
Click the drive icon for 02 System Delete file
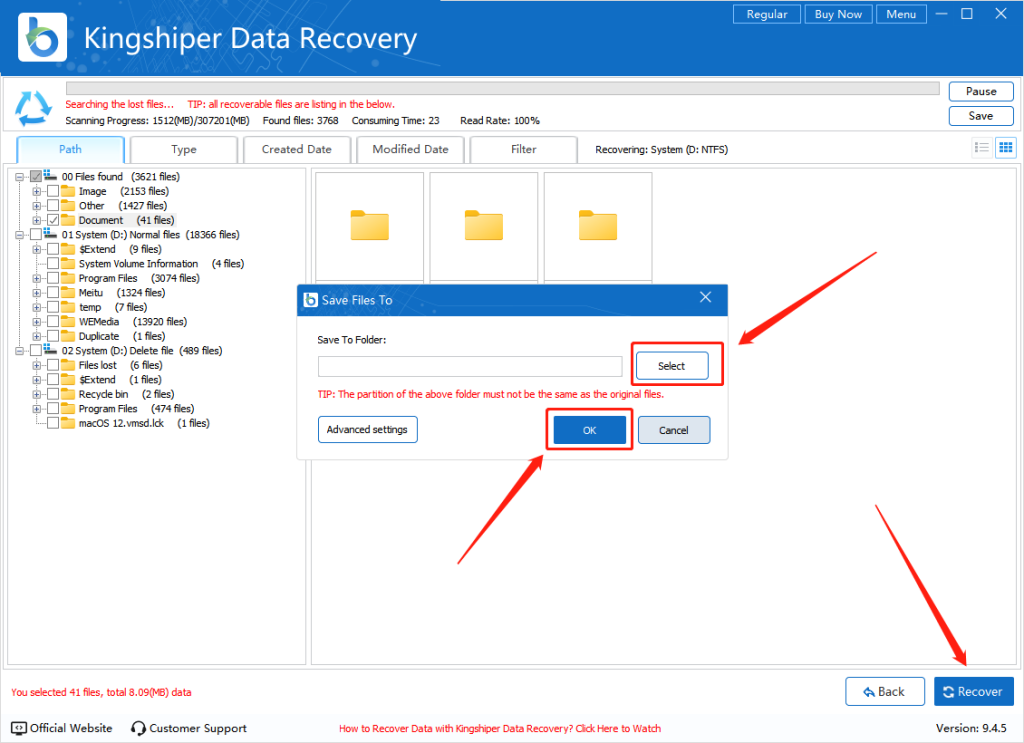point(50,350)
